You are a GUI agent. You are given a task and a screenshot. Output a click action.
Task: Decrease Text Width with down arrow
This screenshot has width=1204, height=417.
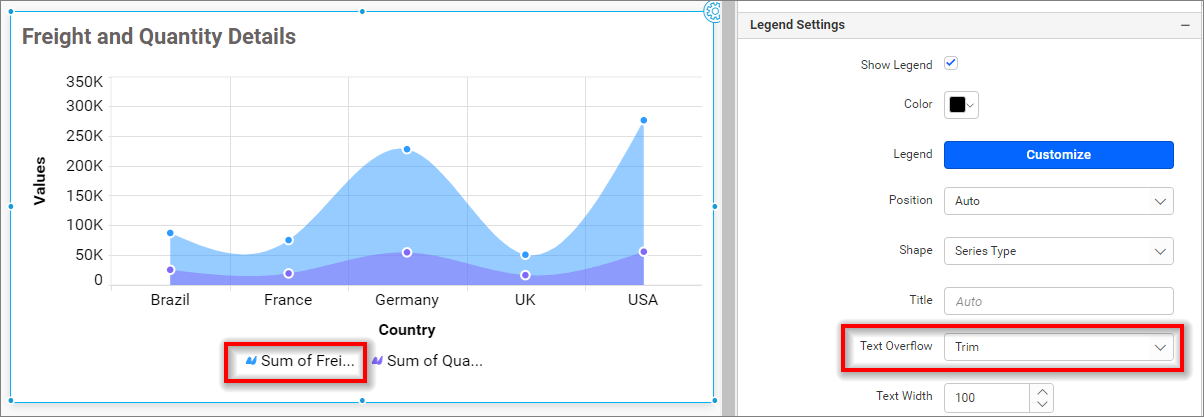point(1042,404)
